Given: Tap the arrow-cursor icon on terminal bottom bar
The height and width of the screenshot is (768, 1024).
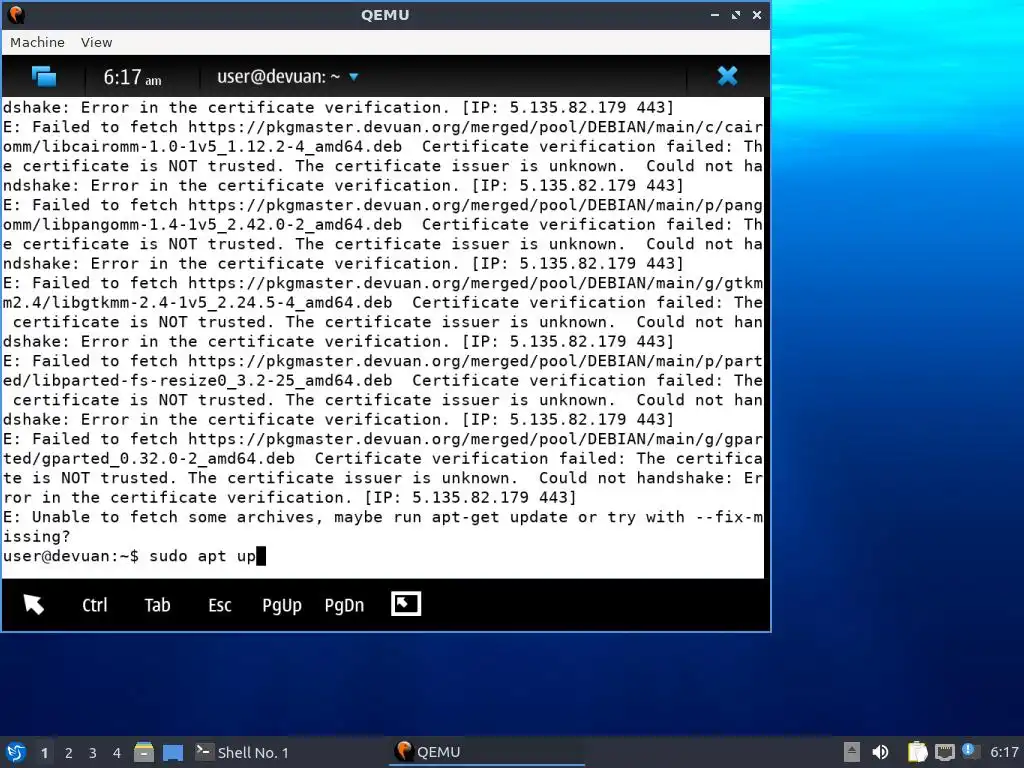Looking at the screenshot, I should 33,604.
